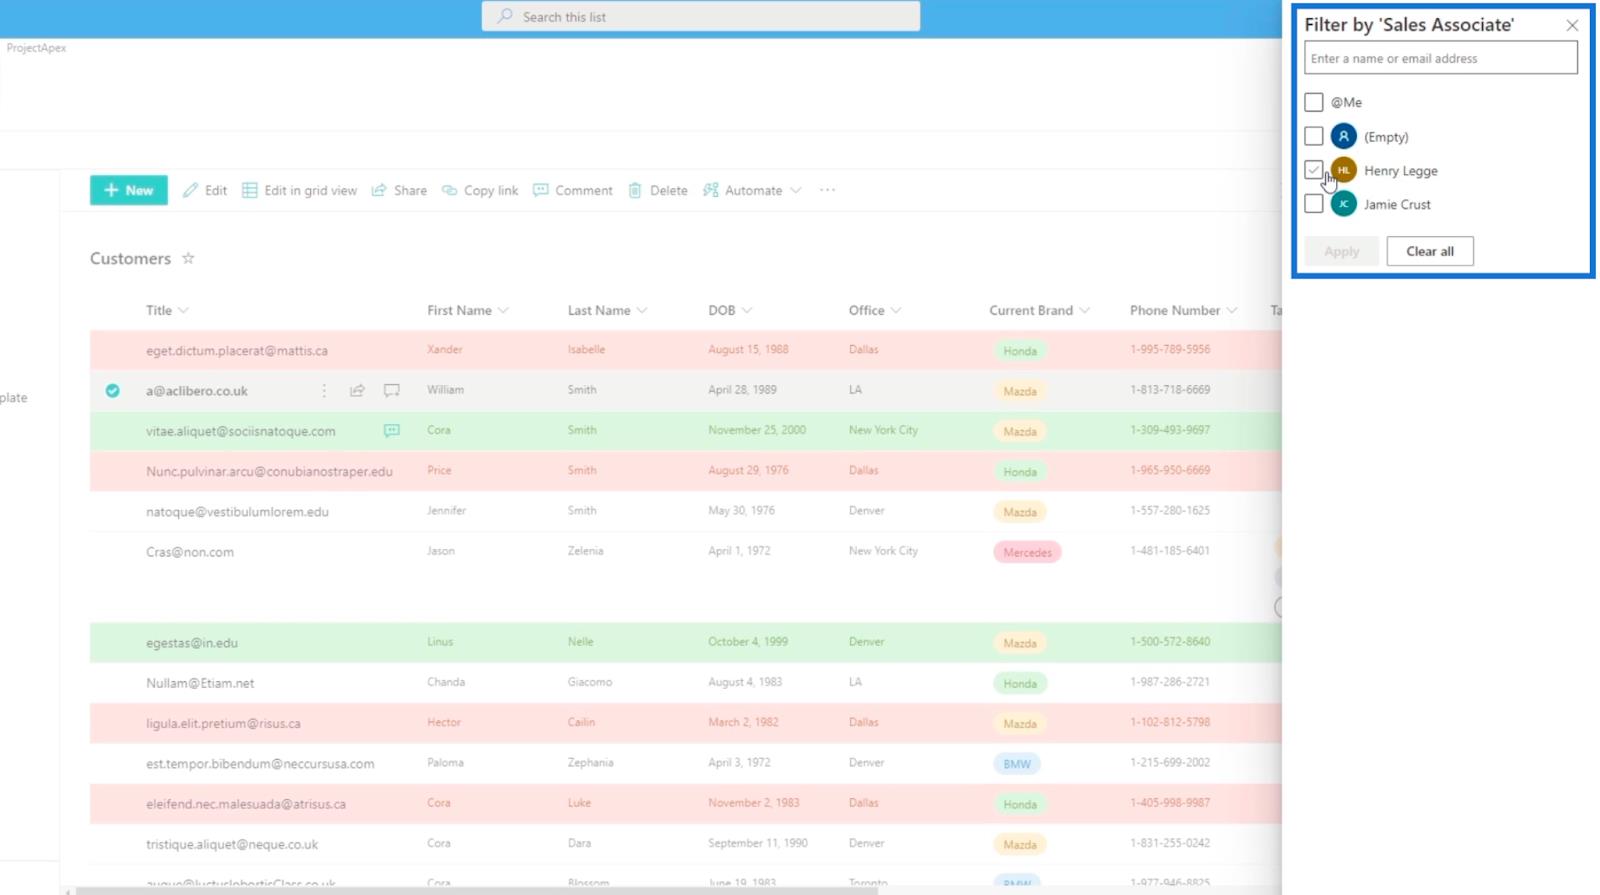This screenshot has width=1600, height=895.
Task: Open the Last Name column dropdown
Action: tap(642, 310)
